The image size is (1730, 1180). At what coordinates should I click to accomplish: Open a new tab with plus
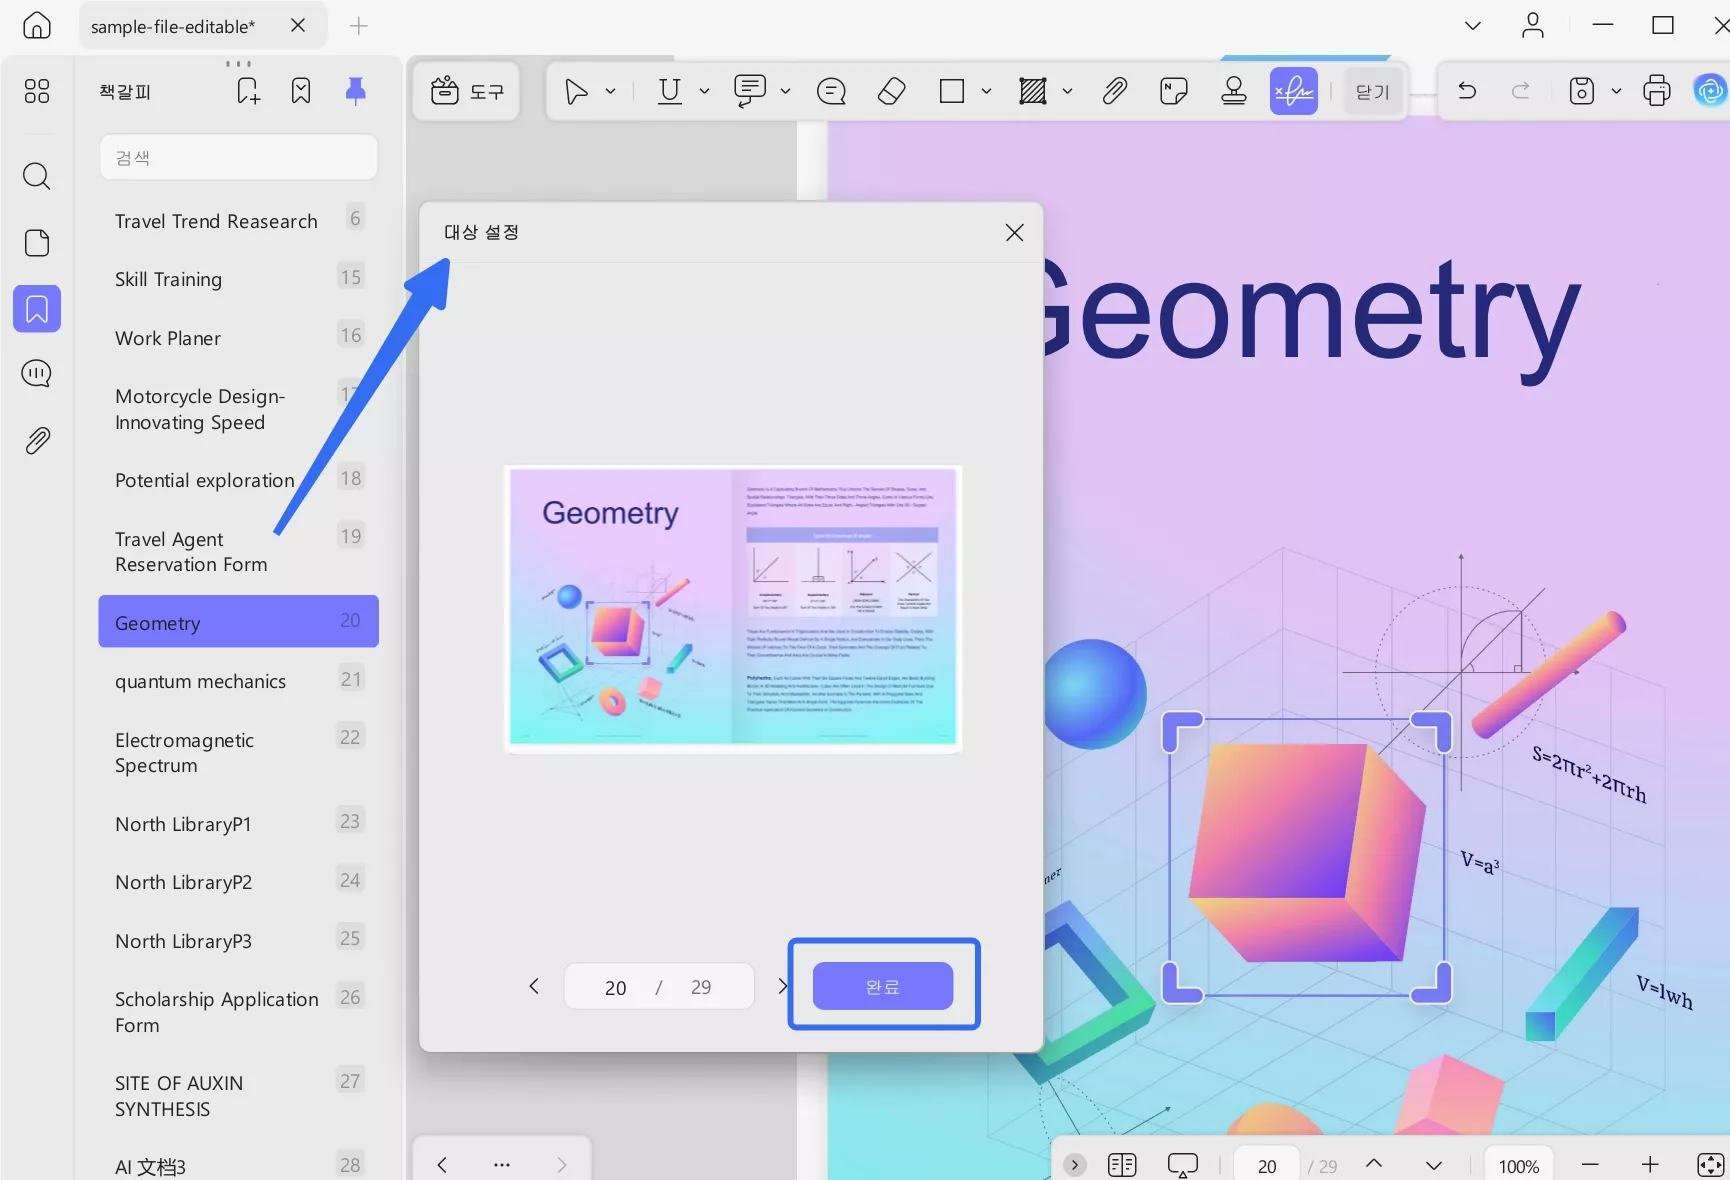[359, 26]
